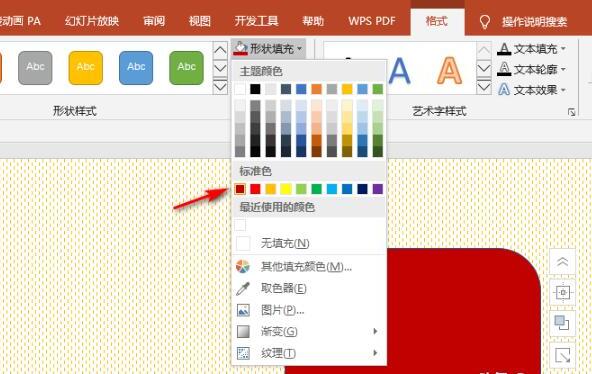Click the texture pattern icon

coord(243,353)
